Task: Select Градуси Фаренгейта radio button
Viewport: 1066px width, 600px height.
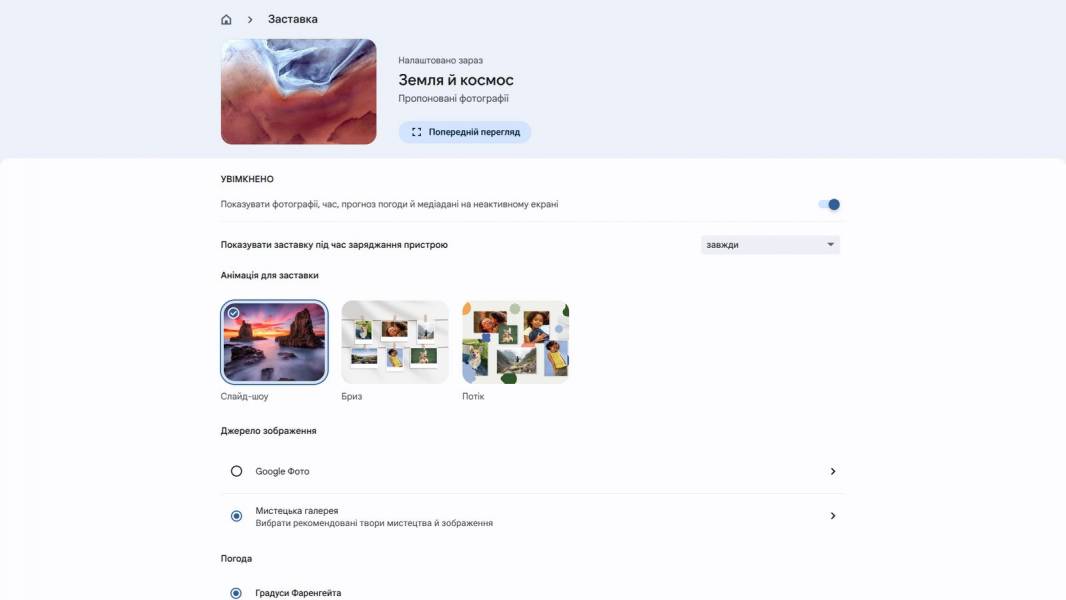Action: [x=236, y=593]
